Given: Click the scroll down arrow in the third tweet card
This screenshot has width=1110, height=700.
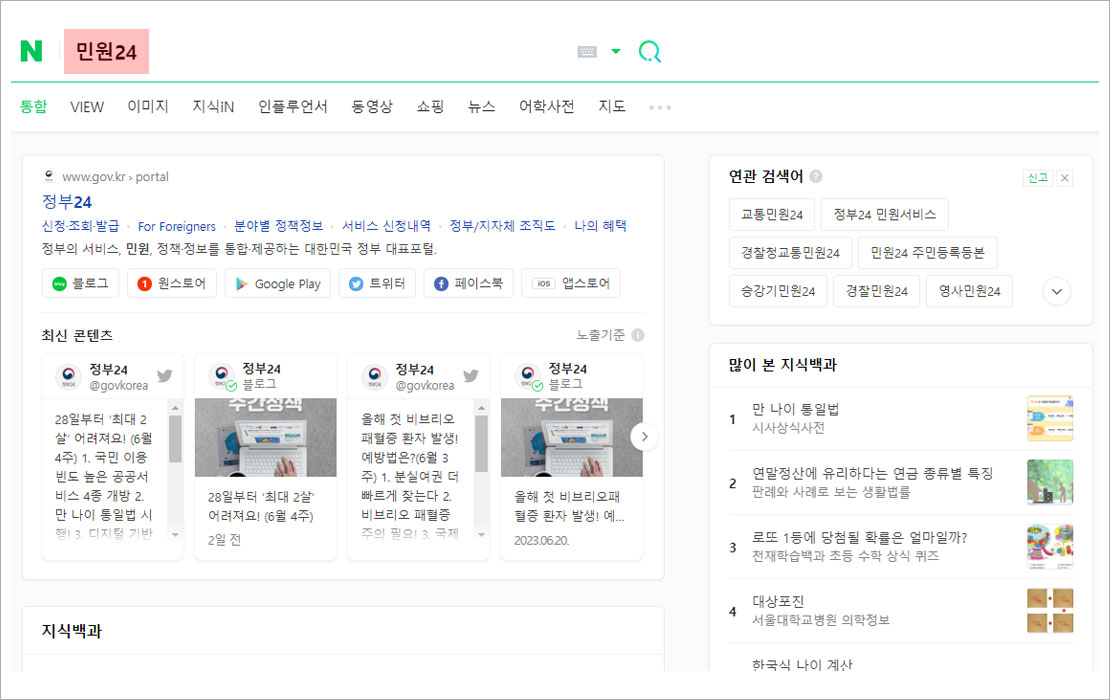Looking at the screenshot, I should [x=481, y=535].
